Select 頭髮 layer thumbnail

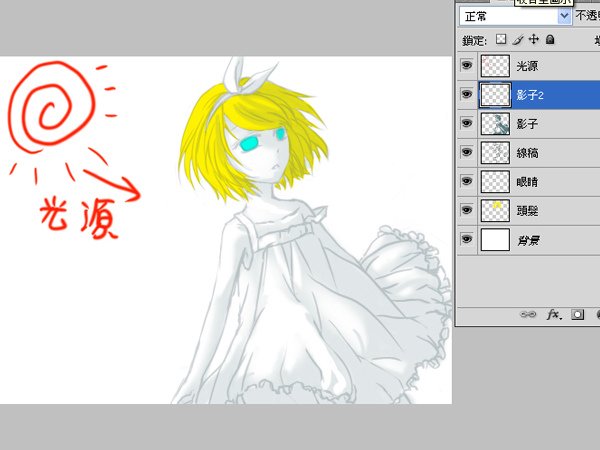tap(495, 210)
